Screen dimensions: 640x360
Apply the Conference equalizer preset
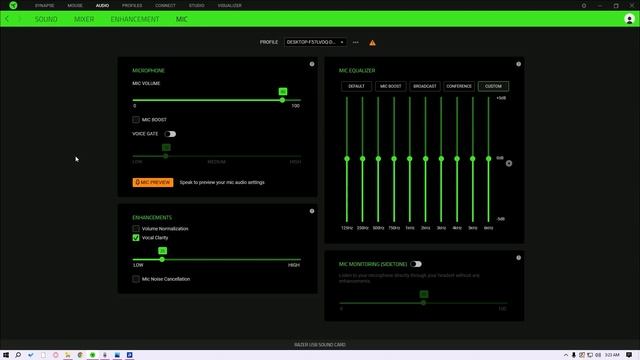[459, 86]
